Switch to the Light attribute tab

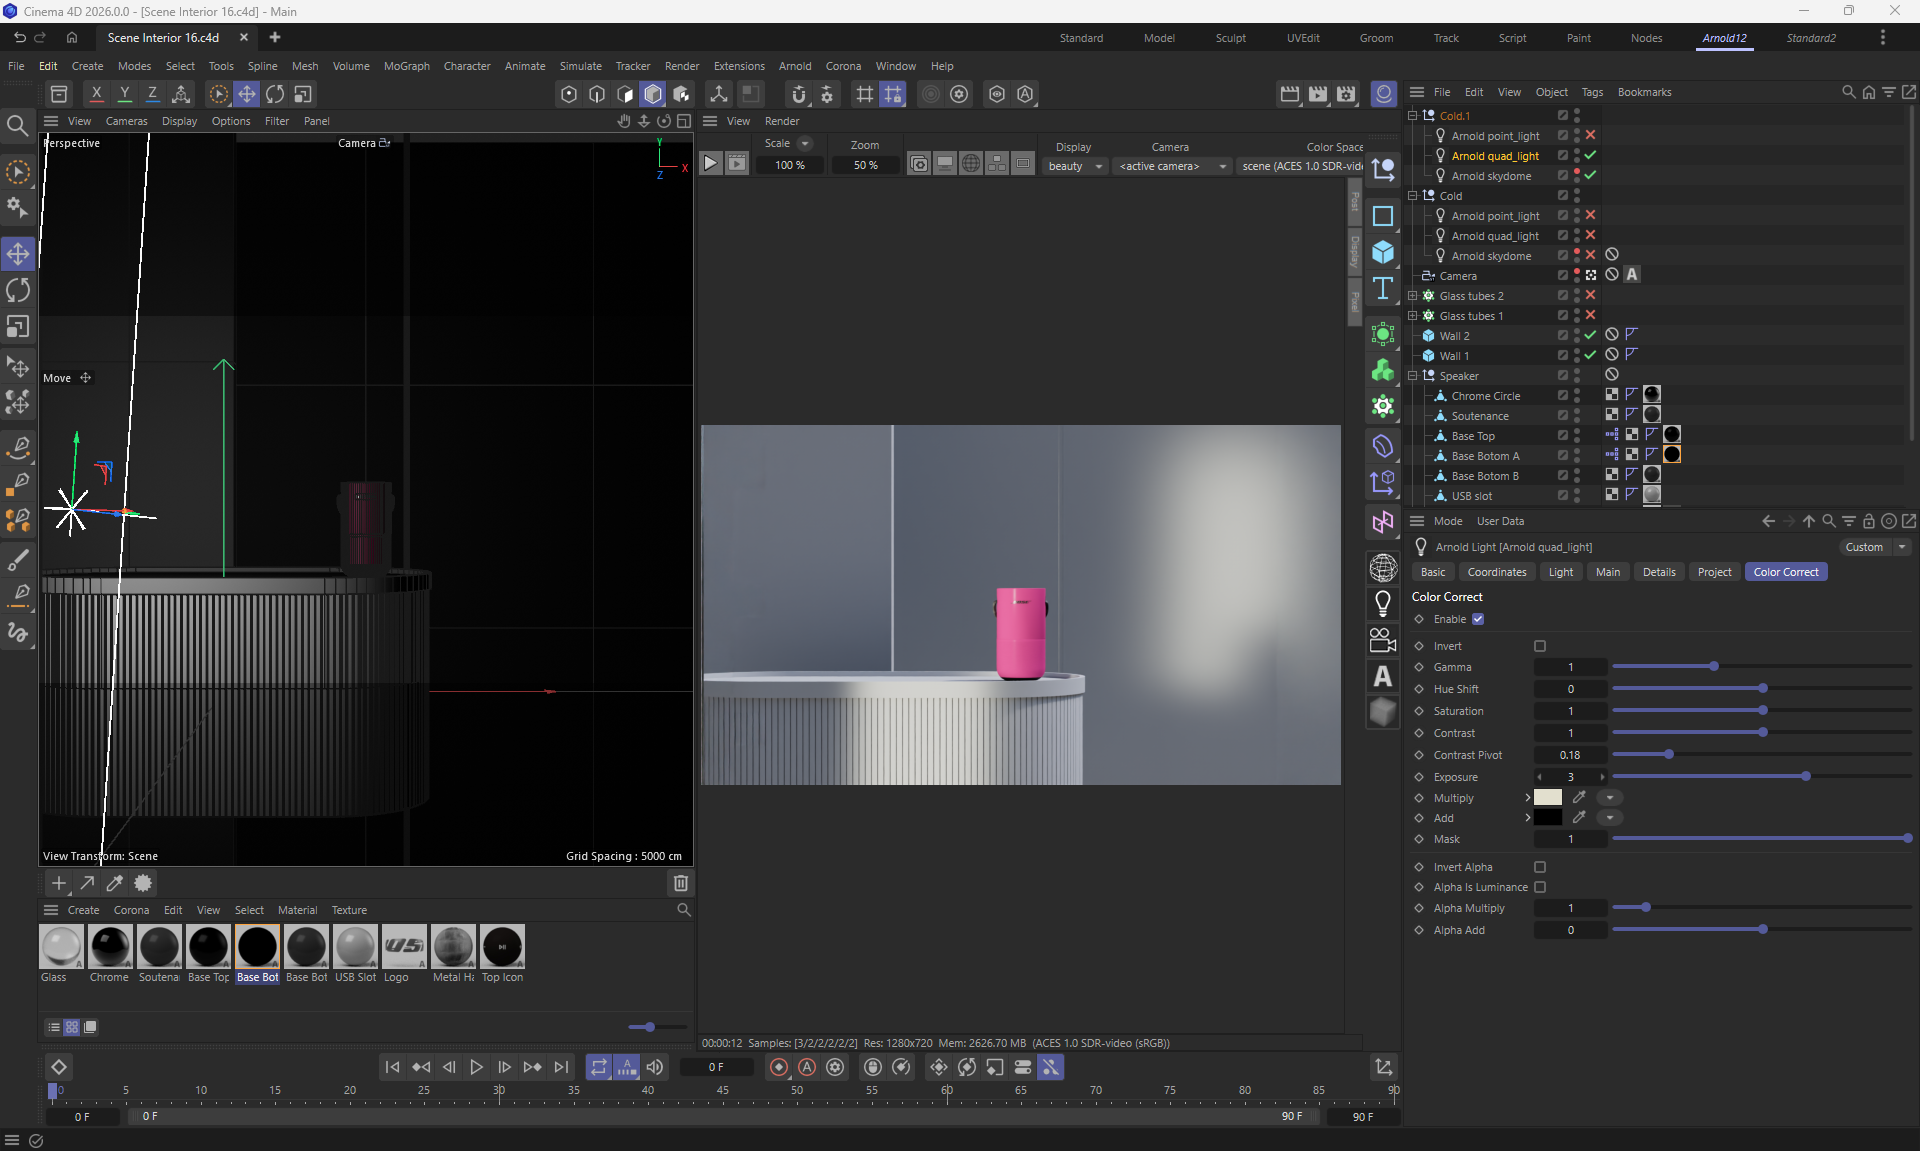1560,572
